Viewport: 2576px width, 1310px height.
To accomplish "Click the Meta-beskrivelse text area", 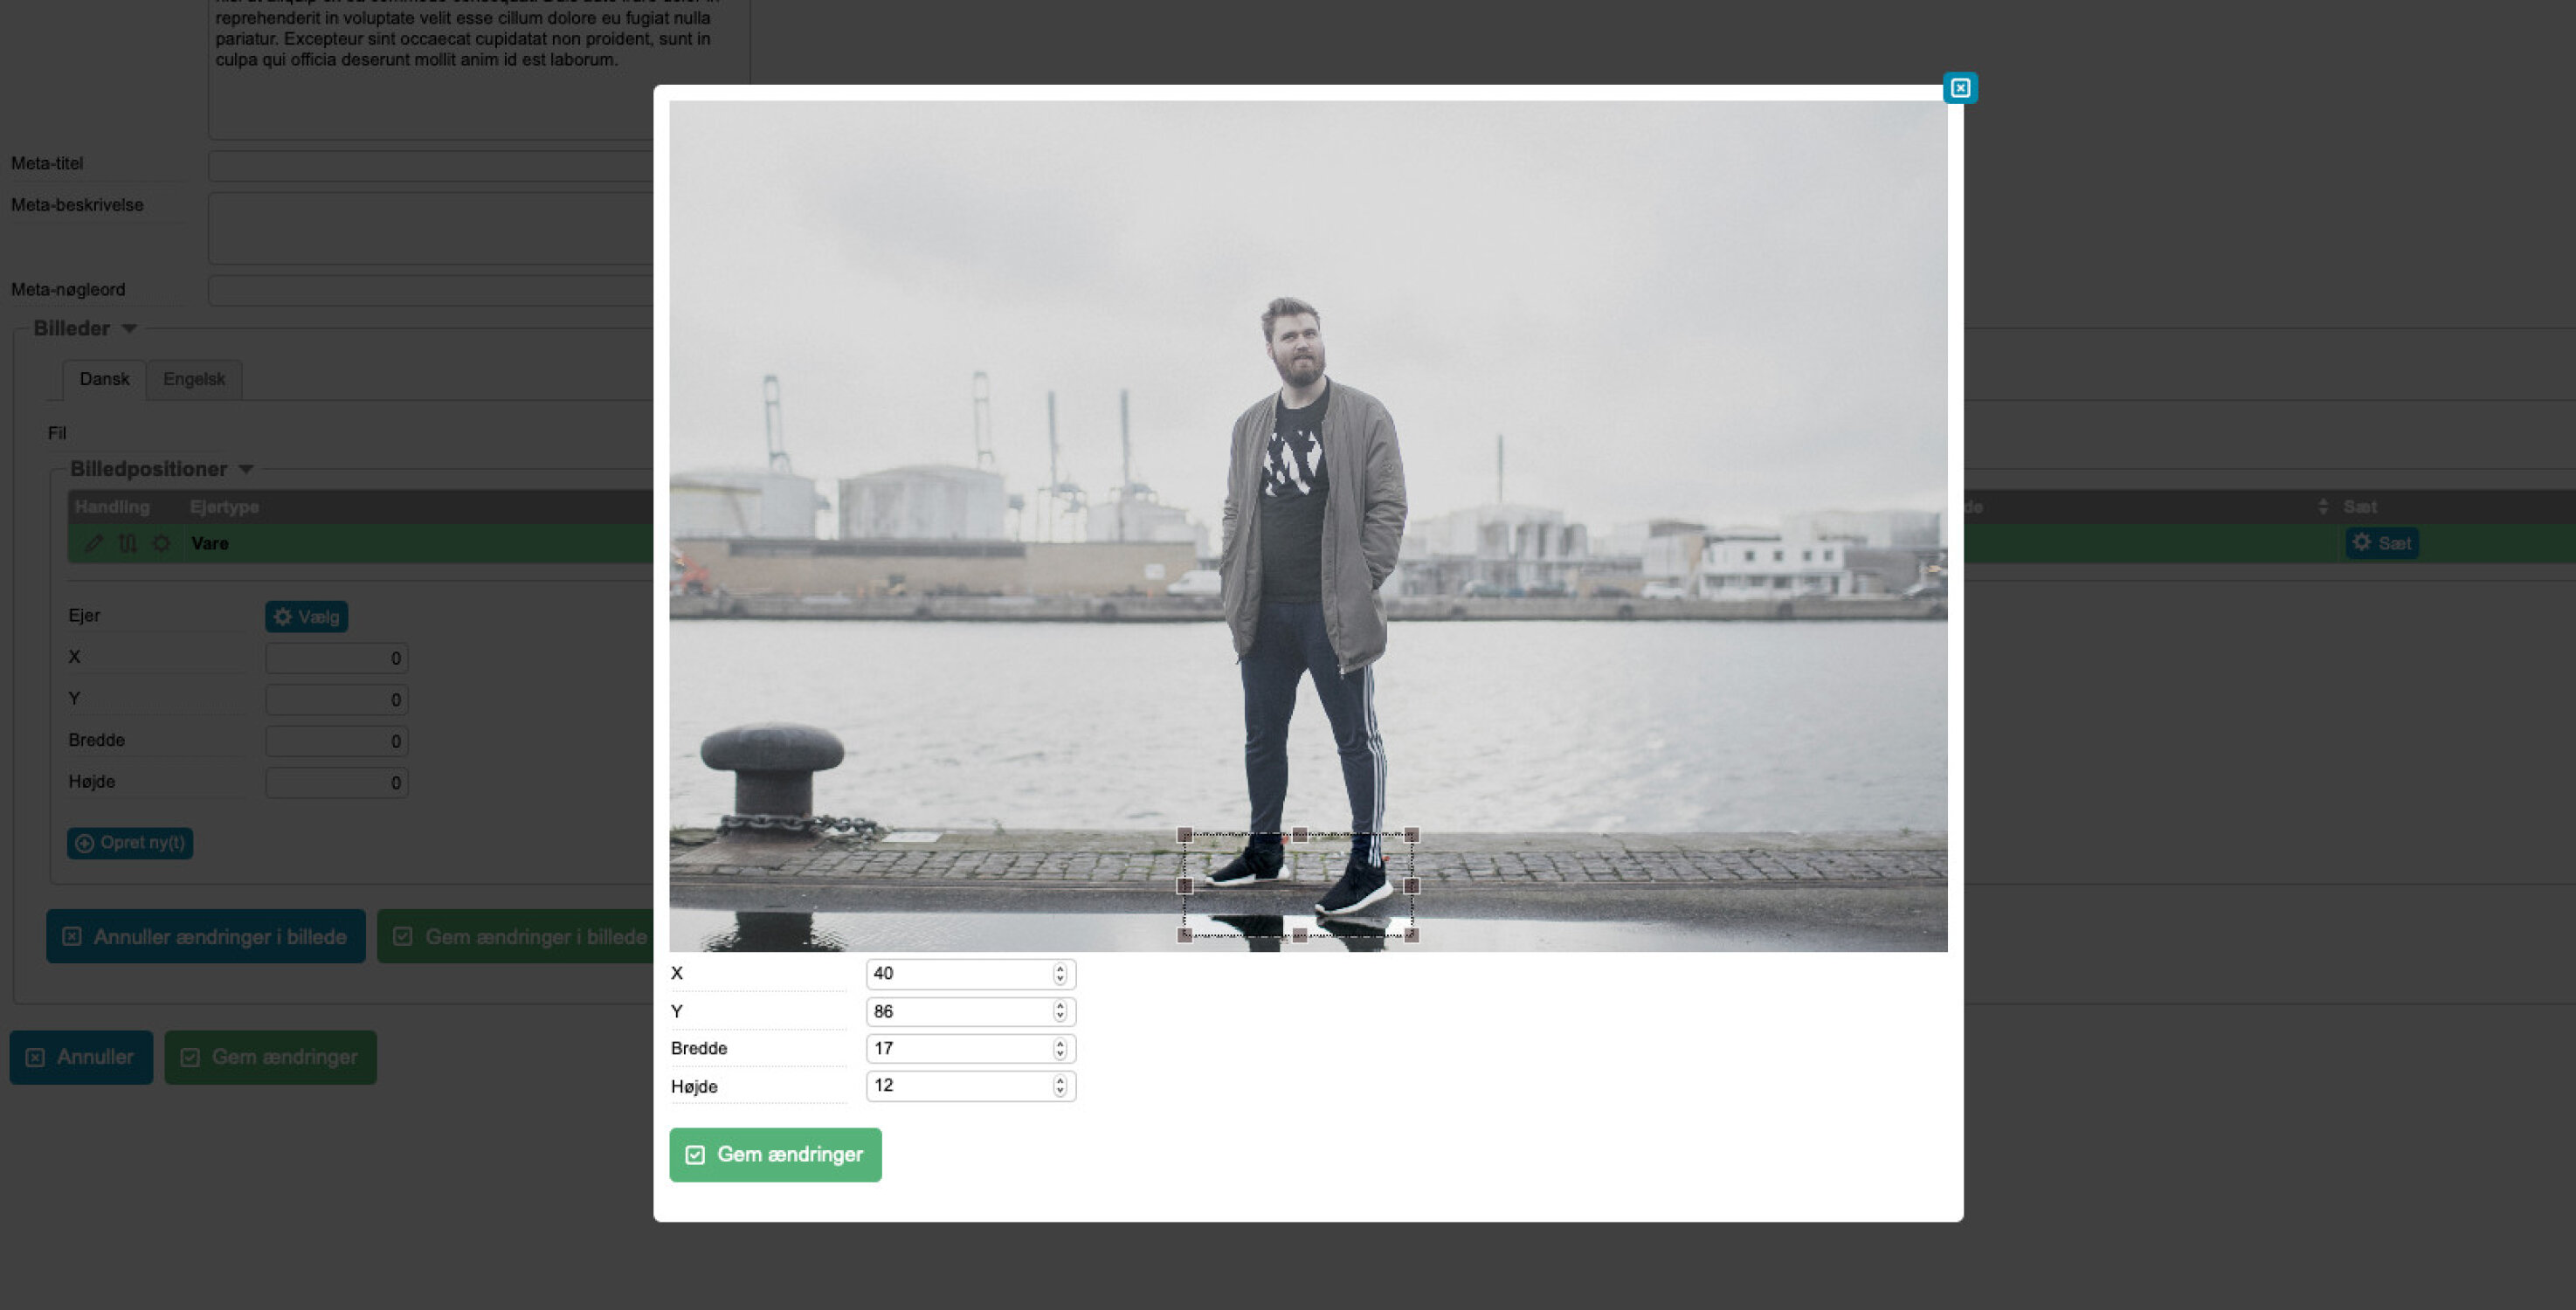I will click(x=431, y=229).
